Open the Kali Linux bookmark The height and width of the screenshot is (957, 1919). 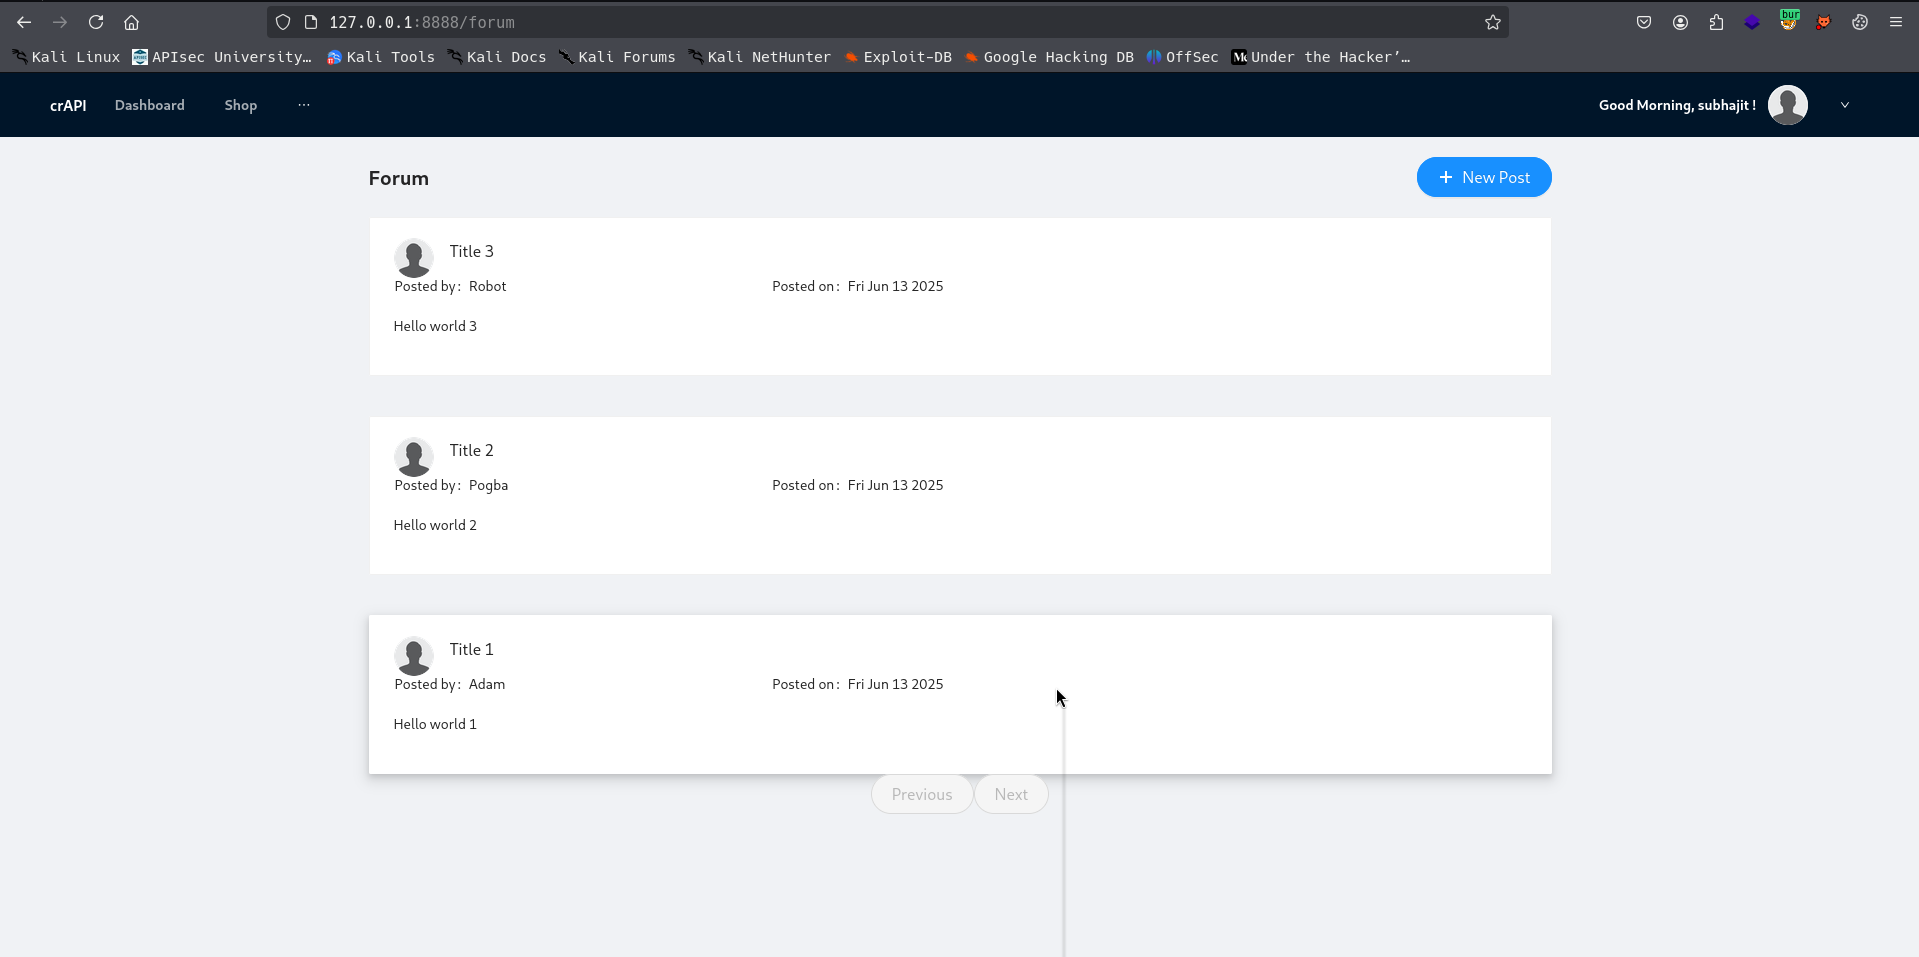point(66,57)
